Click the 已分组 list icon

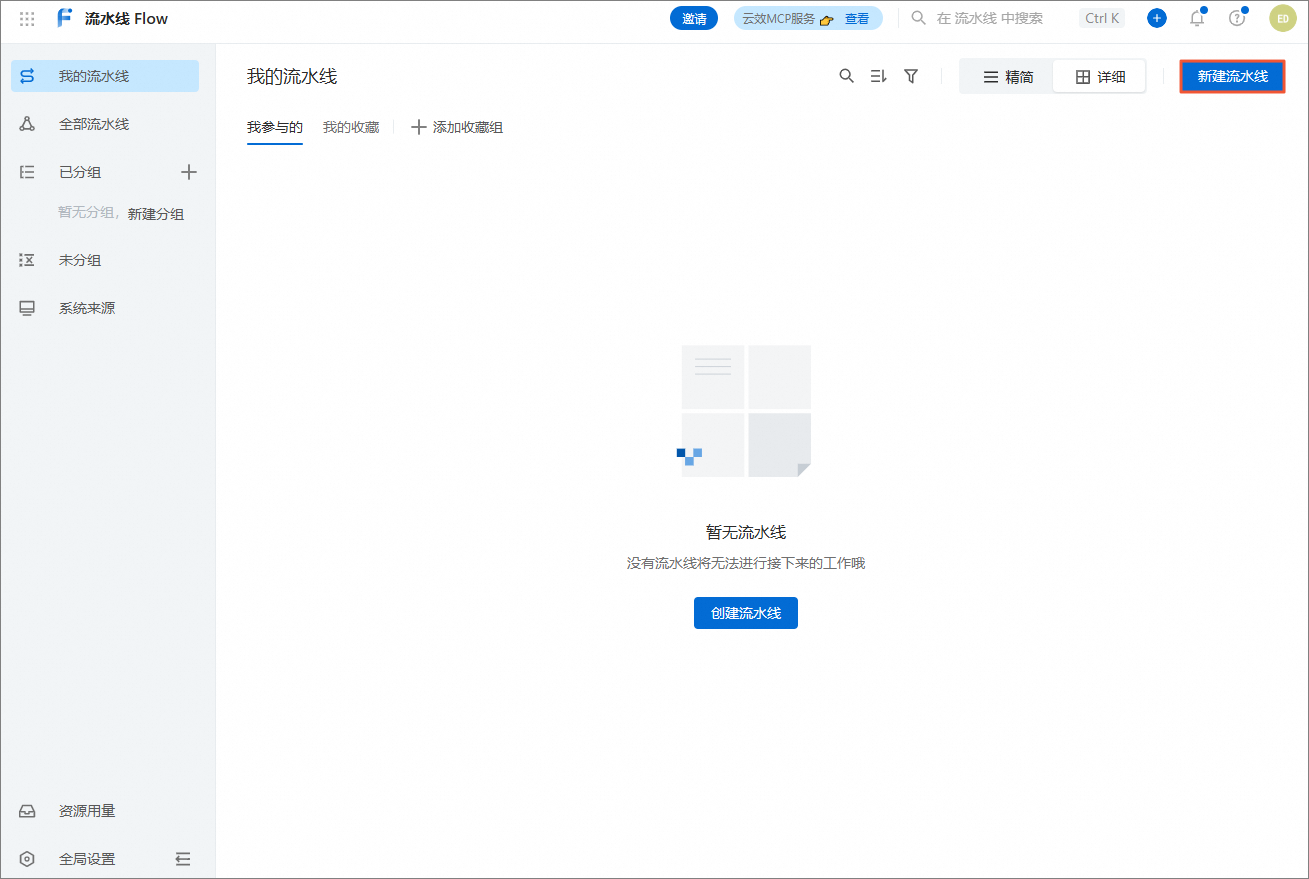[x=27, y=172]
